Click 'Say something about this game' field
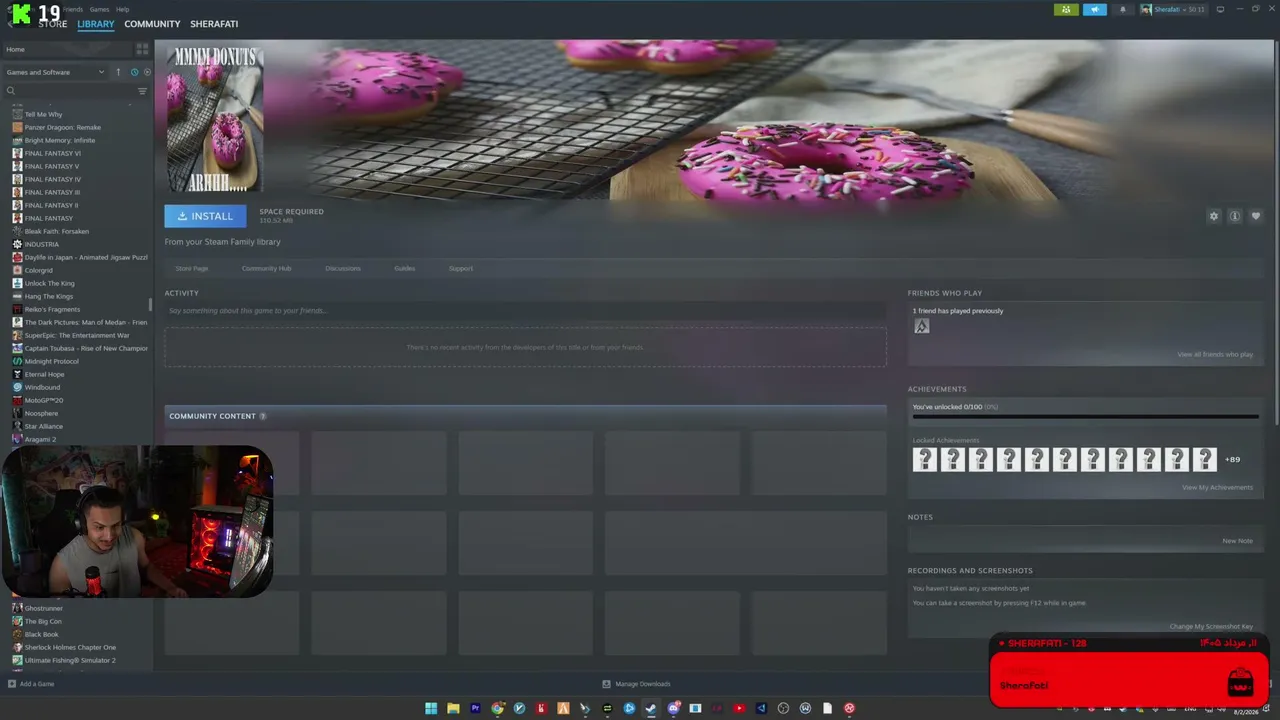The image size is (1280, 720). point(525,311)
